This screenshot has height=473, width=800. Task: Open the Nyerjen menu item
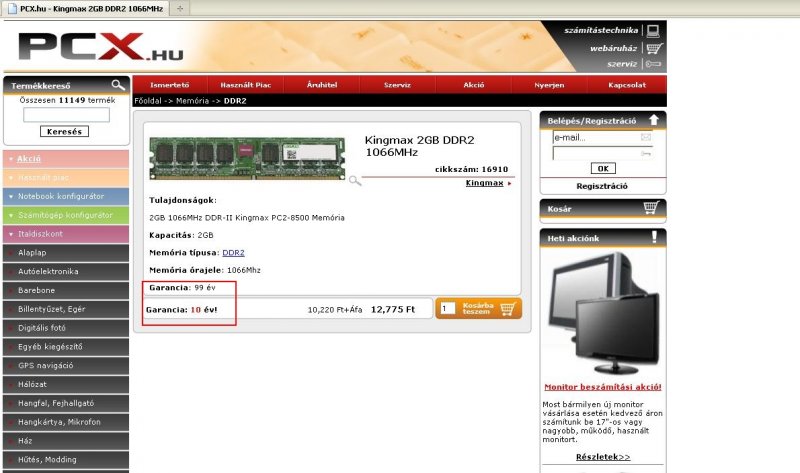(549, 85)
